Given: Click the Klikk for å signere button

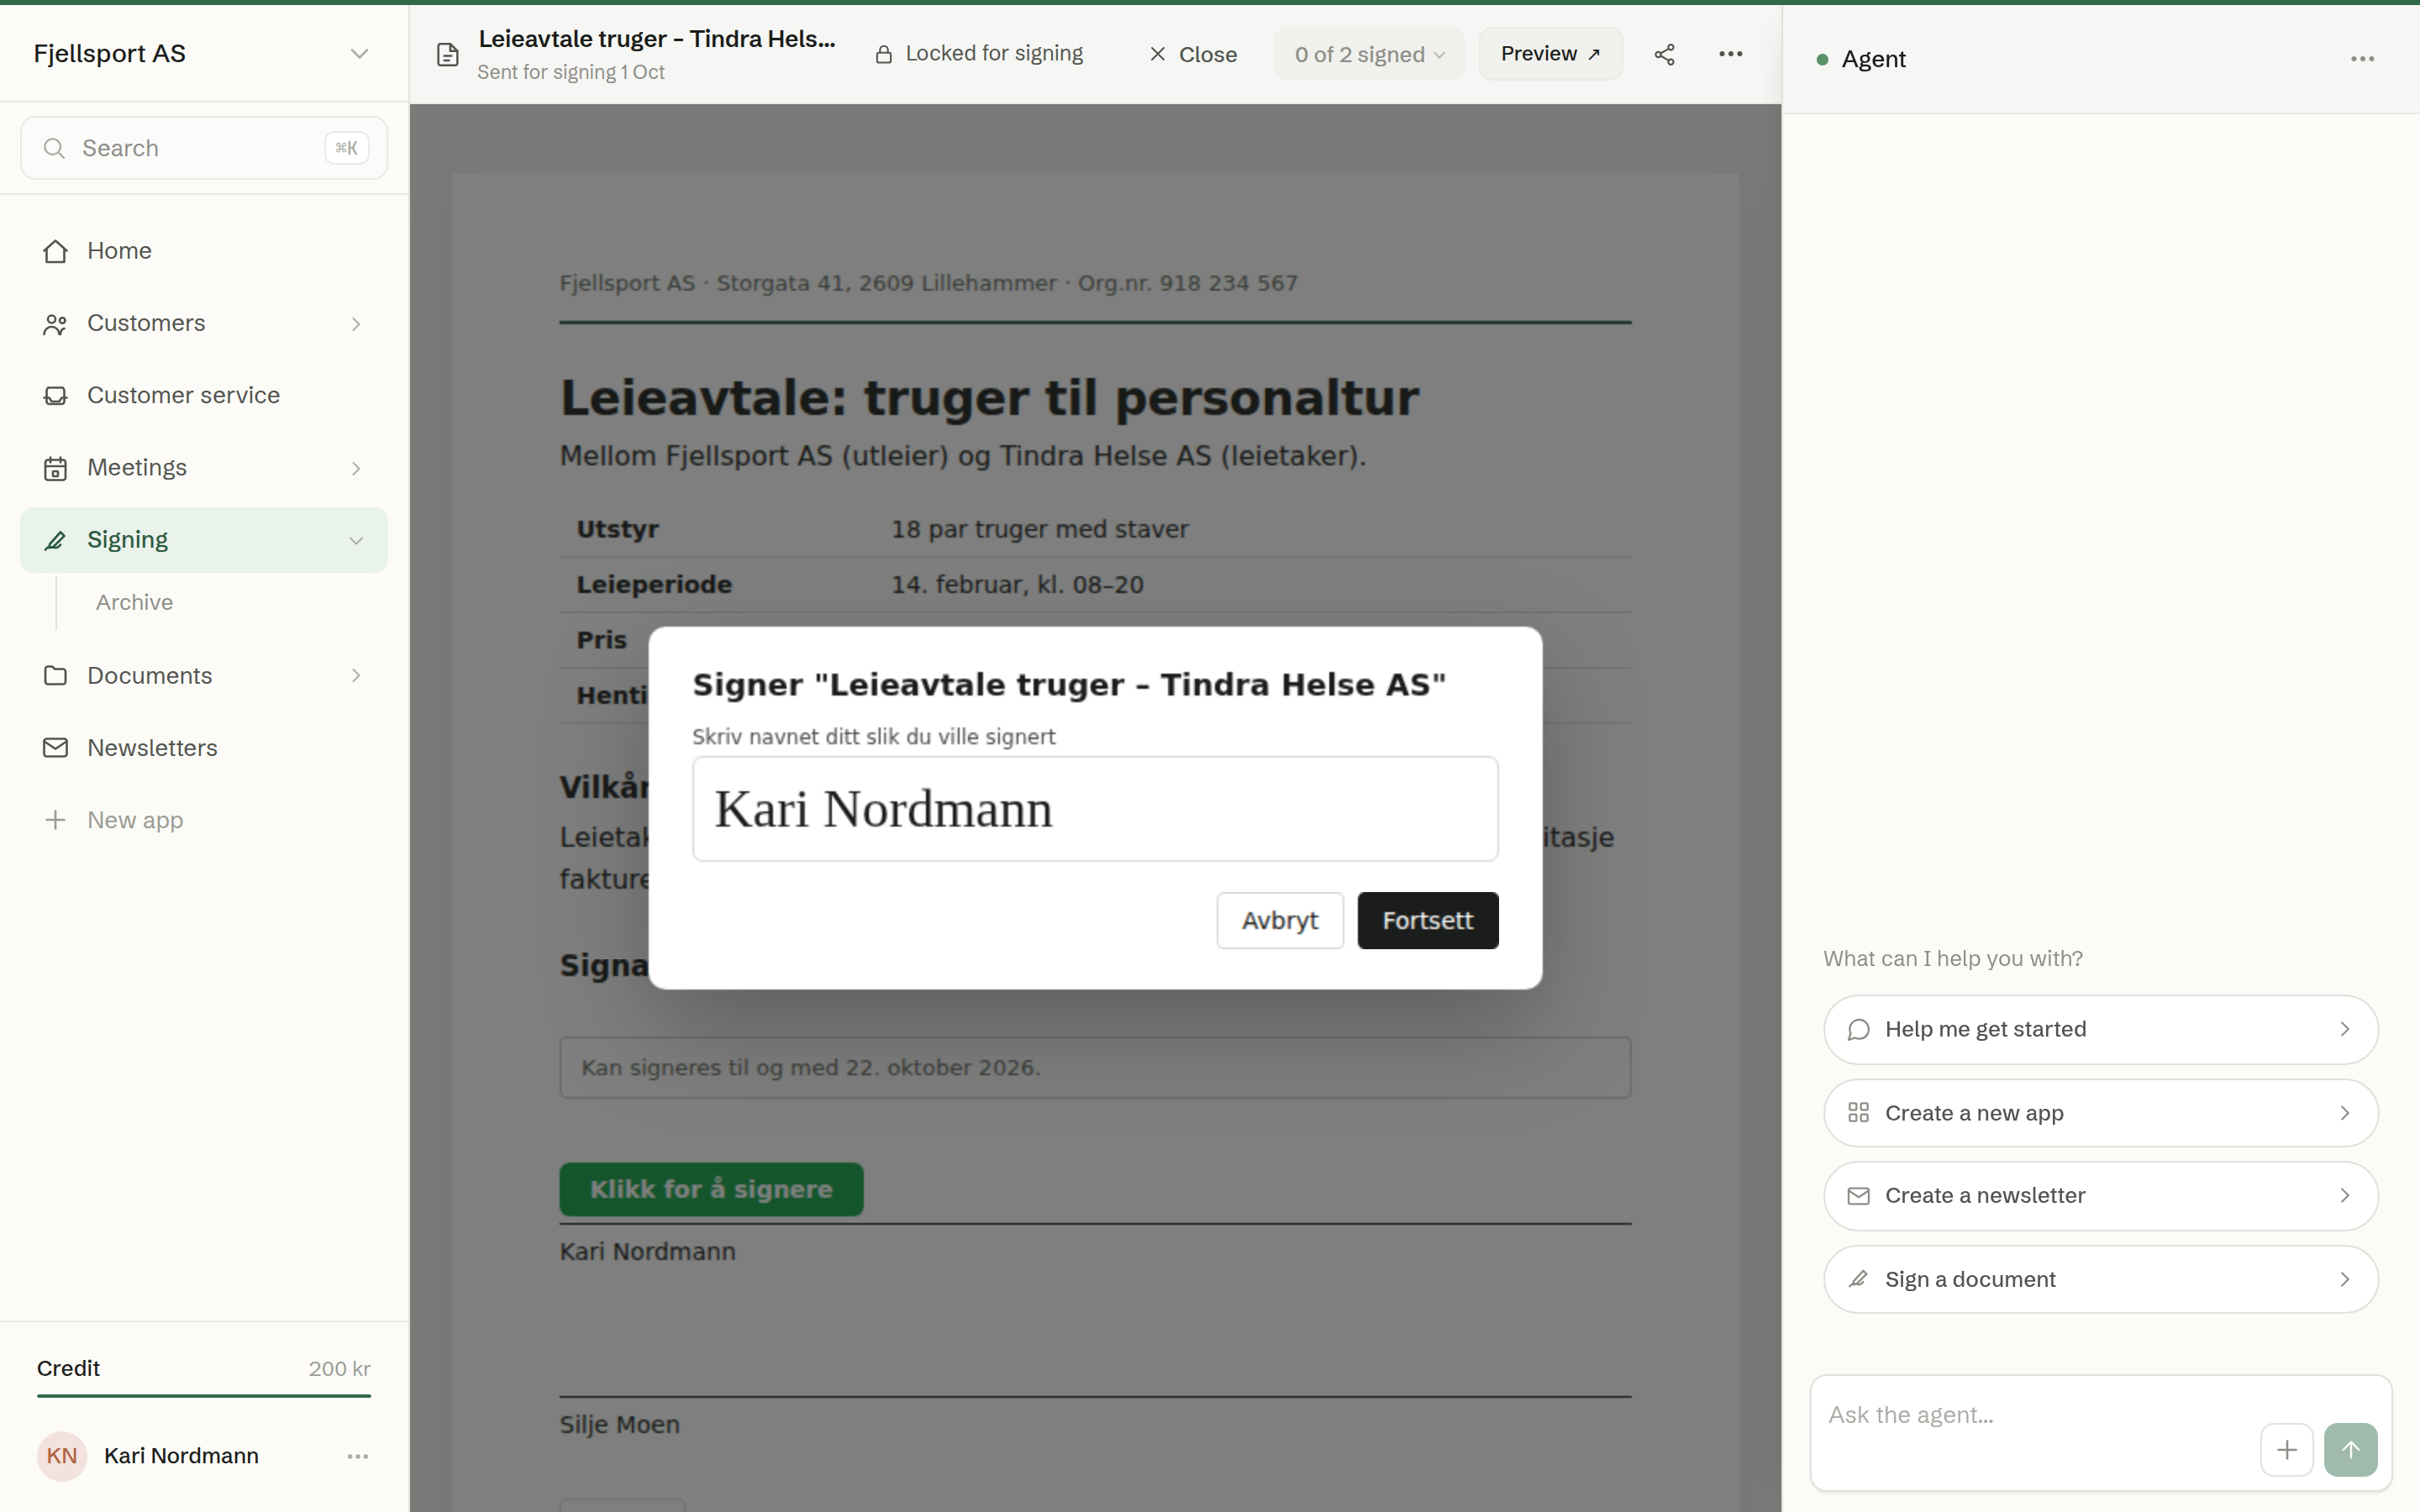Looking at the screenshot, I should pos(711,1189).
